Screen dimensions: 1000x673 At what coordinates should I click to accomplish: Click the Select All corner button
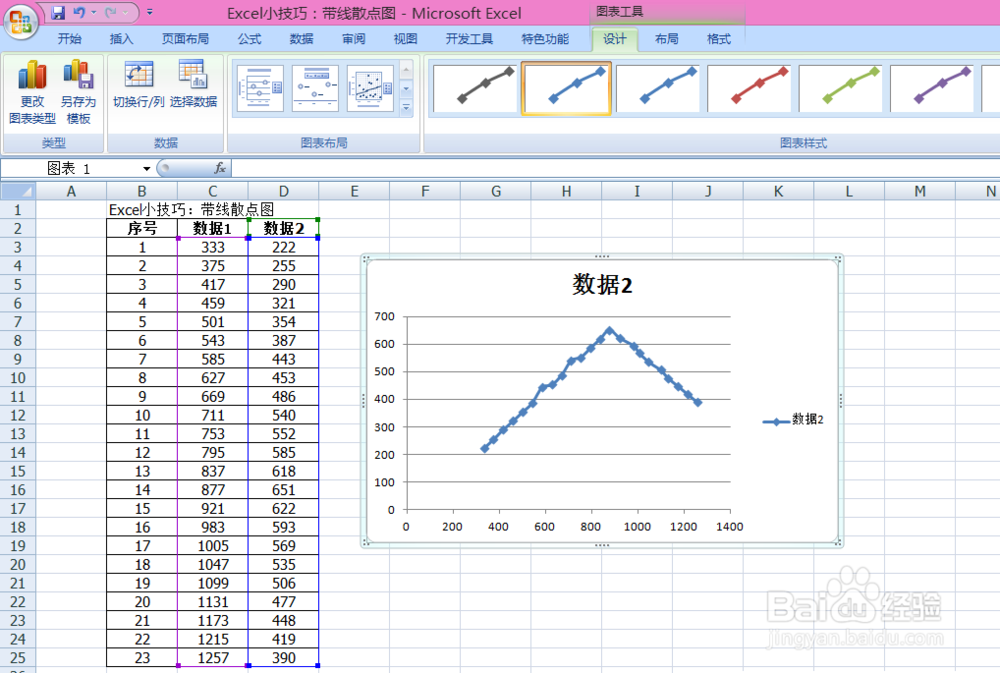(18, 191)
